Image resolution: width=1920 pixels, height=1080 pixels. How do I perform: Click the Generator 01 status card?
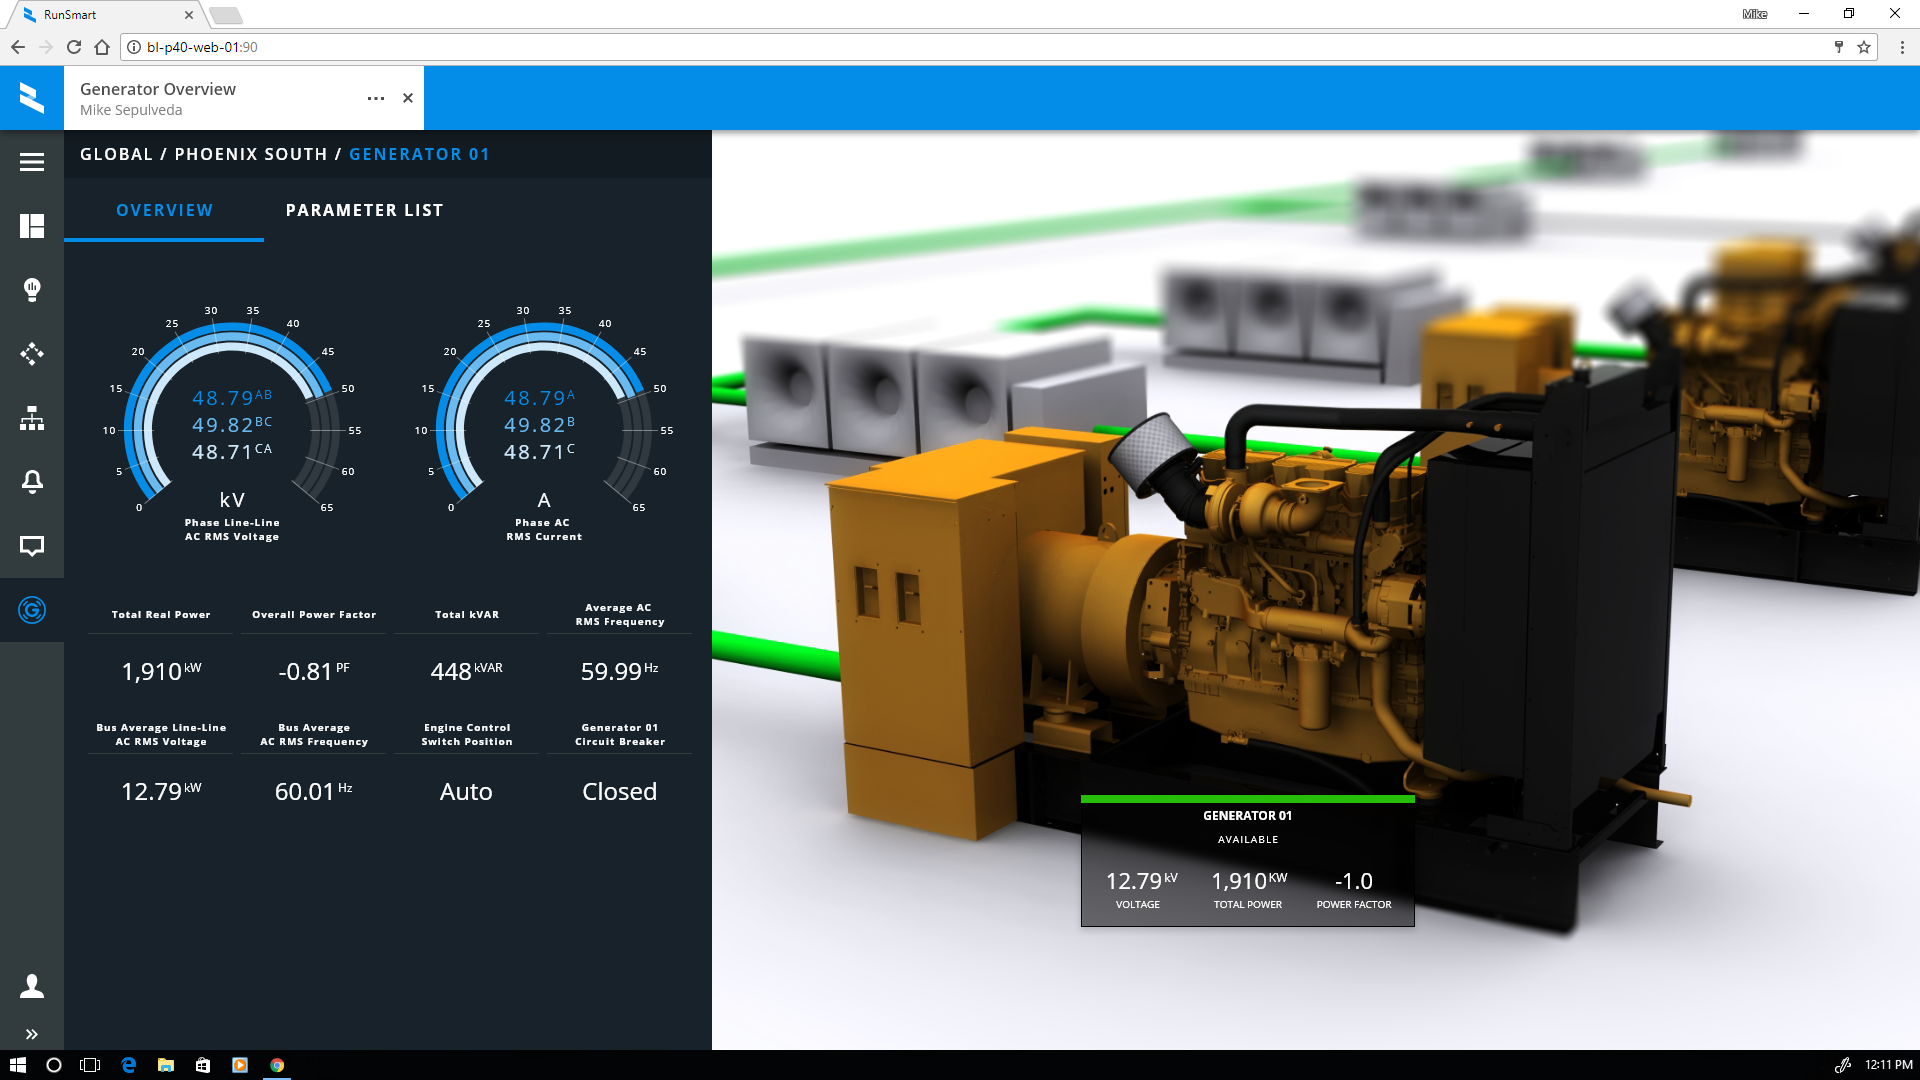coord(1247,860)
